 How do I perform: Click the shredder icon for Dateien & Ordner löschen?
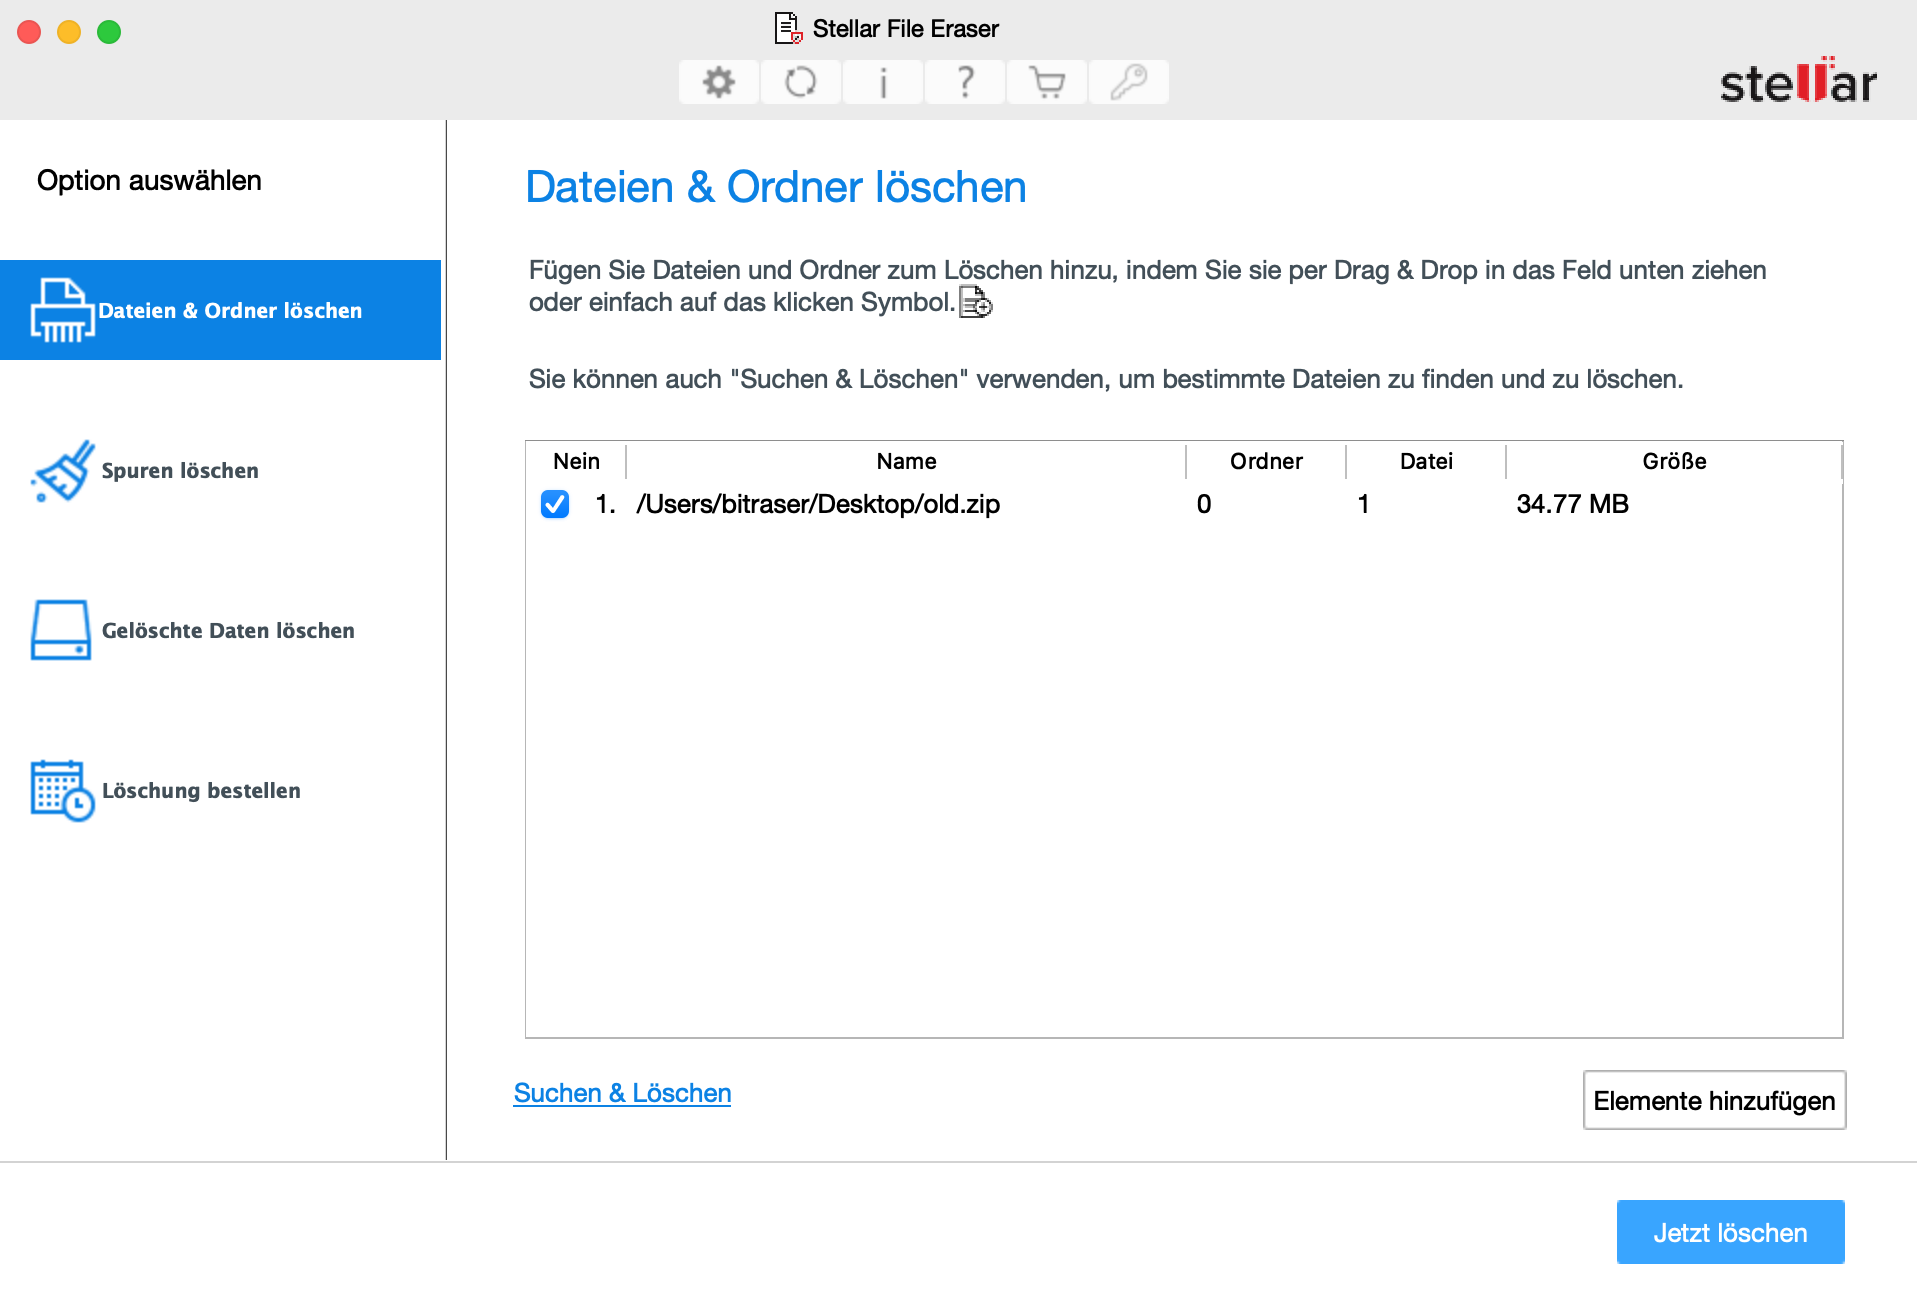click(x=62, y=310)
